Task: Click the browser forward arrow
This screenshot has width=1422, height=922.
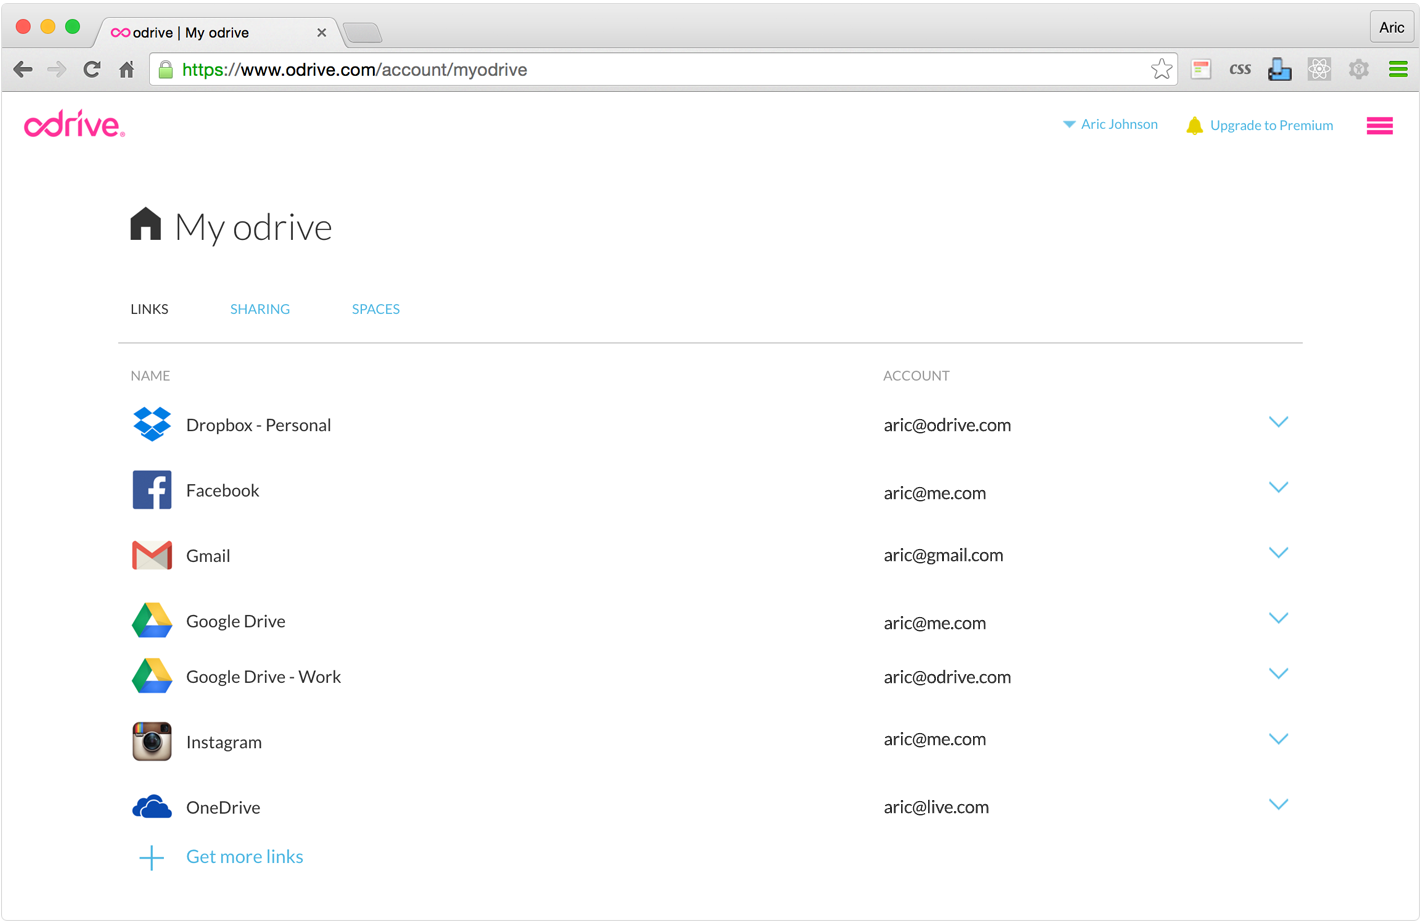Action: coord(57,69)
